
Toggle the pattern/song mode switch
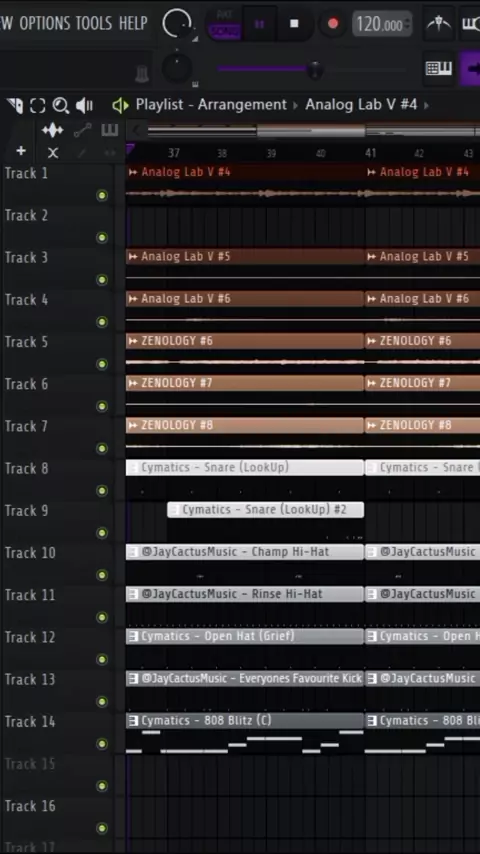click(224, 24)
